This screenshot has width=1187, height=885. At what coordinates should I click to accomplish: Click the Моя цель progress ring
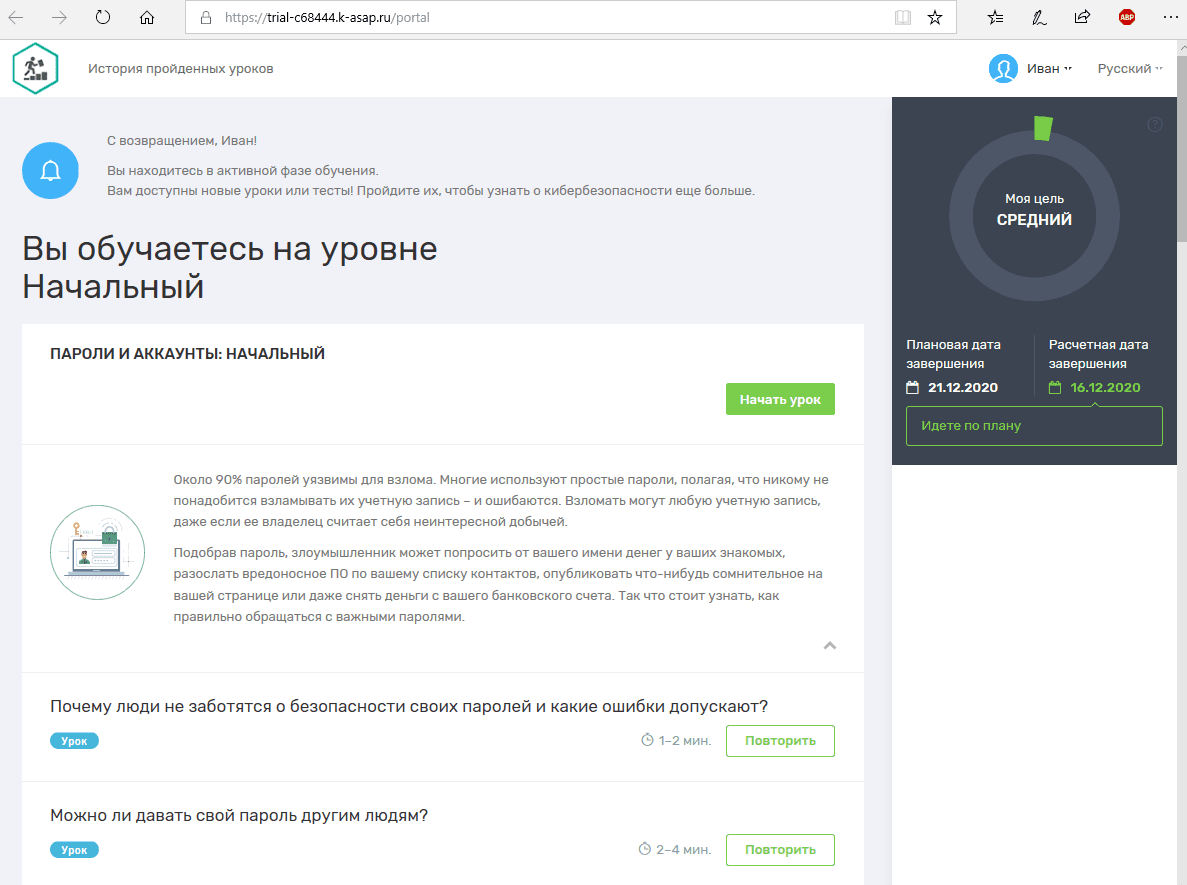tap(1034, 216)
